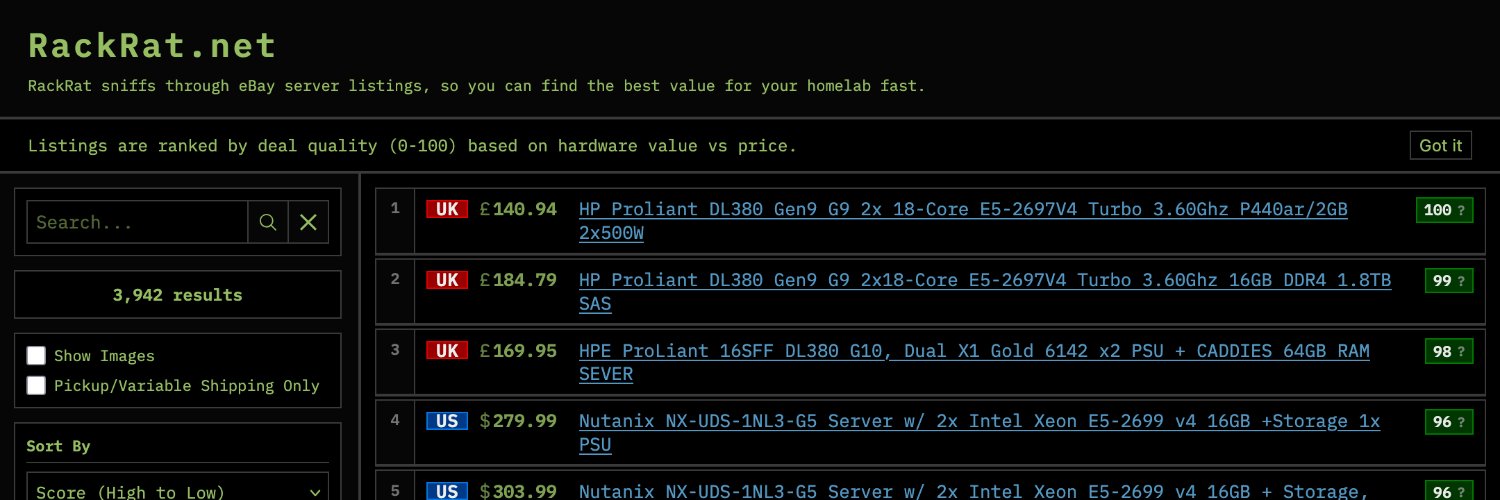
Task: Open the Nutanix listing priced $303.99
Action: 973,491
